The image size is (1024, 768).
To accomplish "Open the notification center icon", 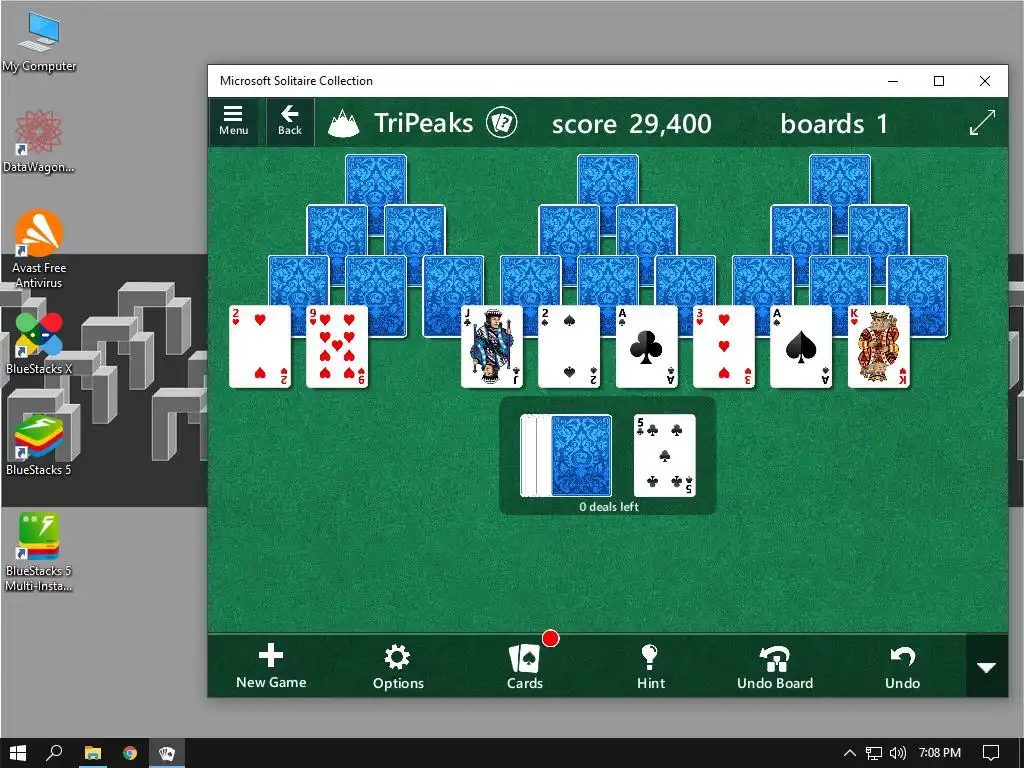I will (991, 753).
